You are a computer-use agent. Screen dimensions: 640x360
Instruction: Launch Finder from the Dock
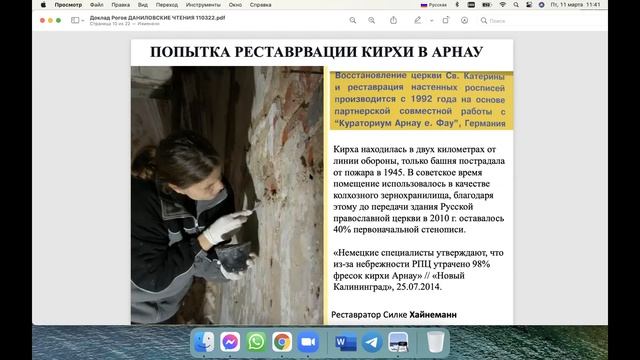coord(204,342)
